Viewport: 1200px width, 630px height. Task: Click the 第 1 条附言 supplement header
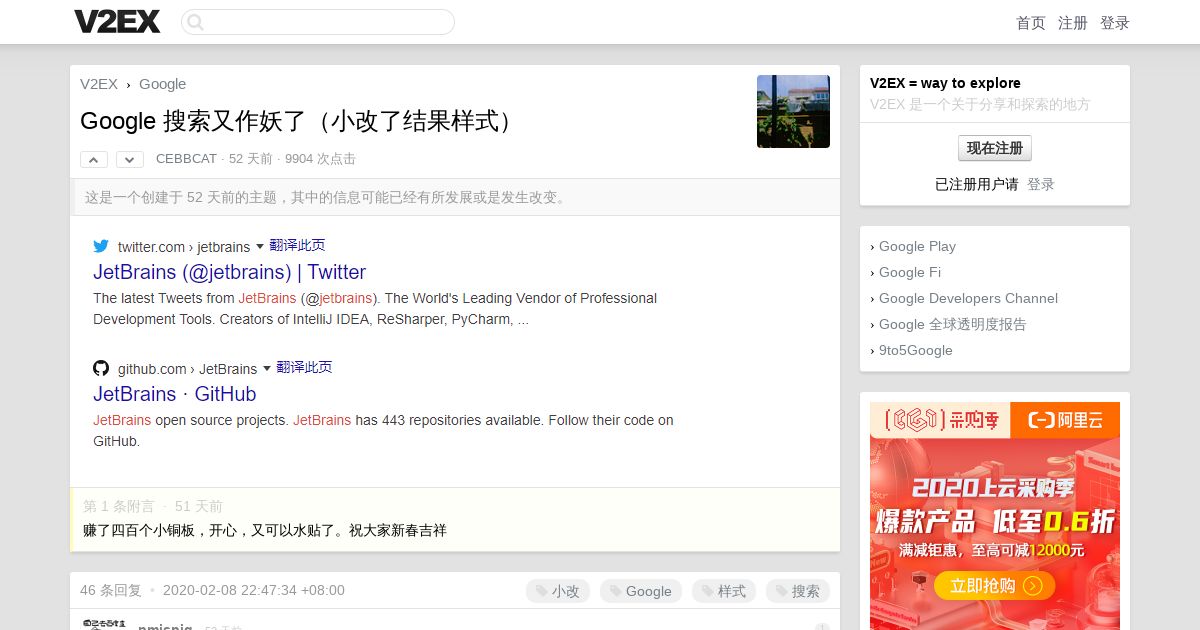[118, 506]
